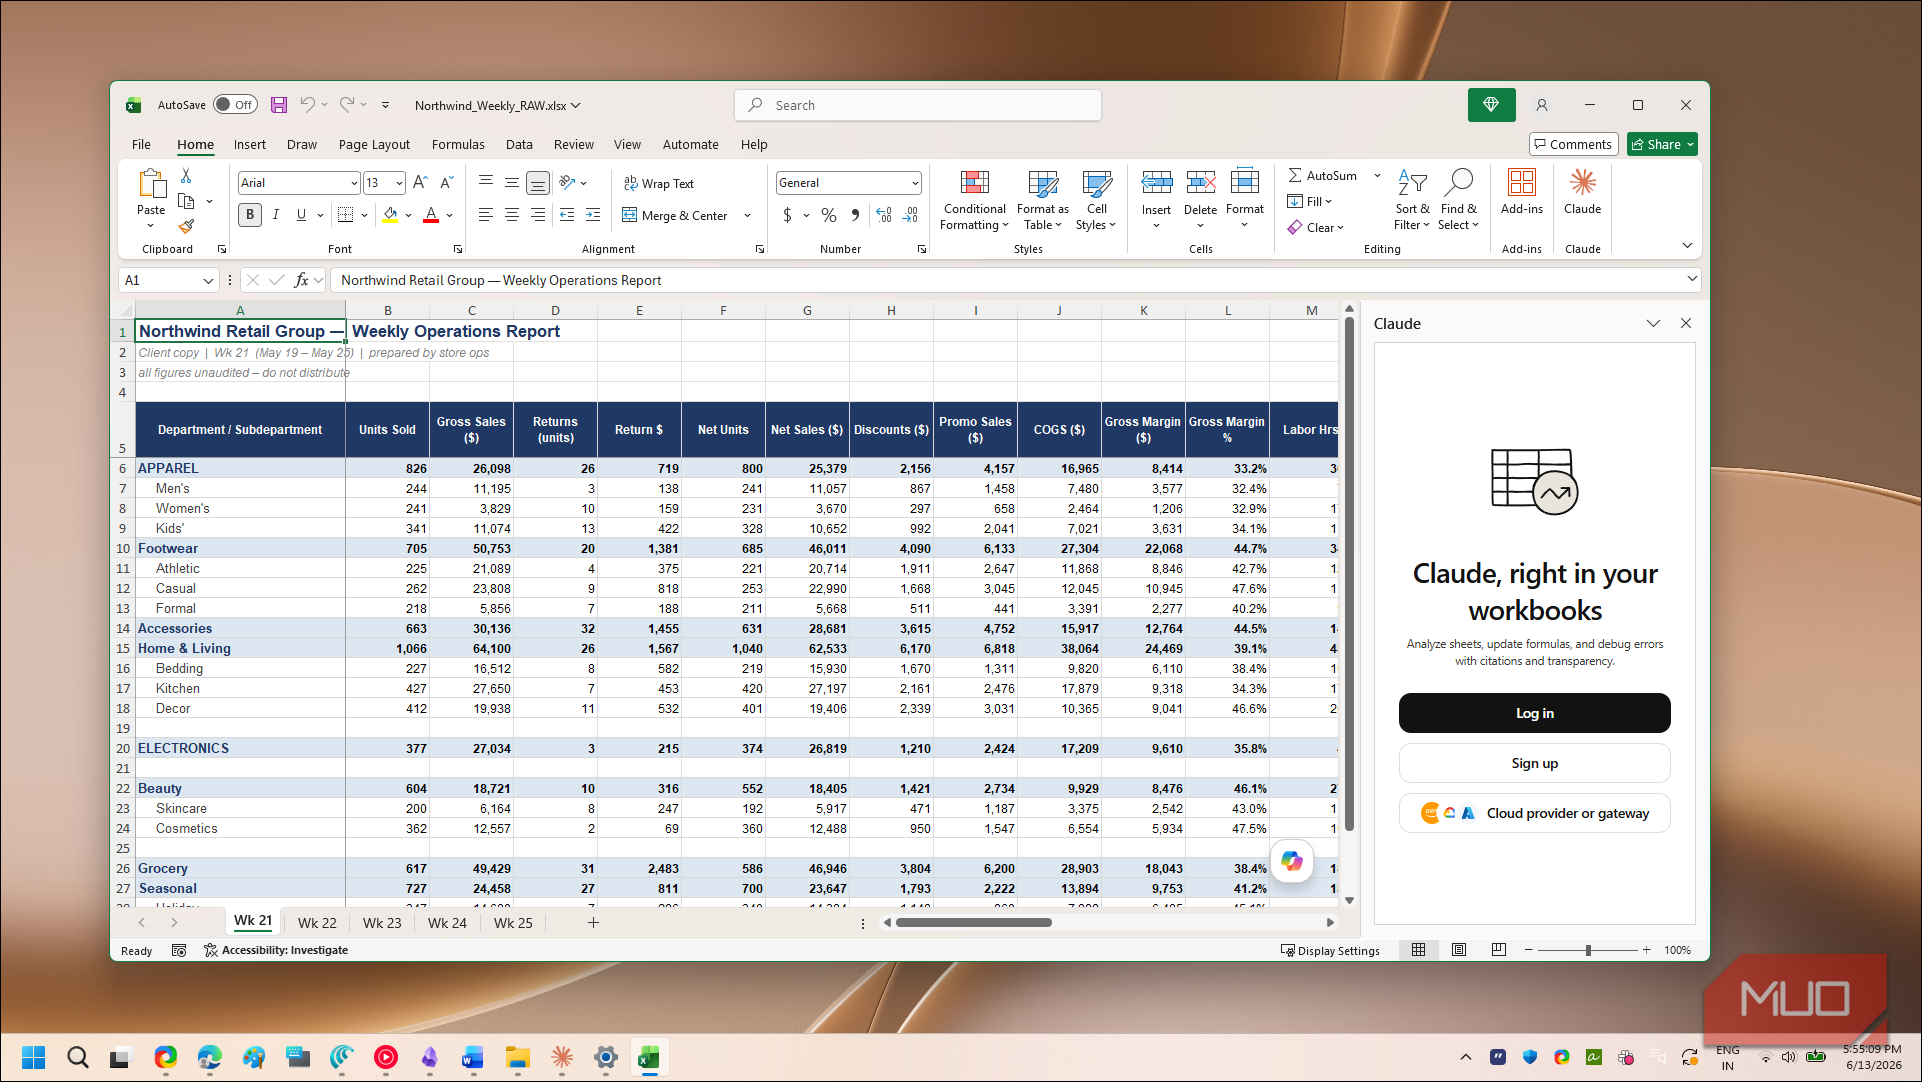
Task: Toggle Align Right
Action: 538,215
